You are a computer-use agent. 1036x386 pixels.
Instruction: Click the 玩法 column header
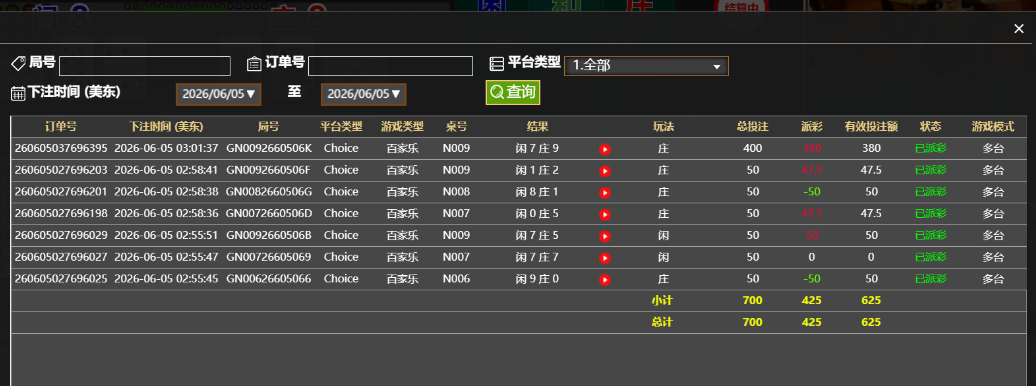[664, 126]
